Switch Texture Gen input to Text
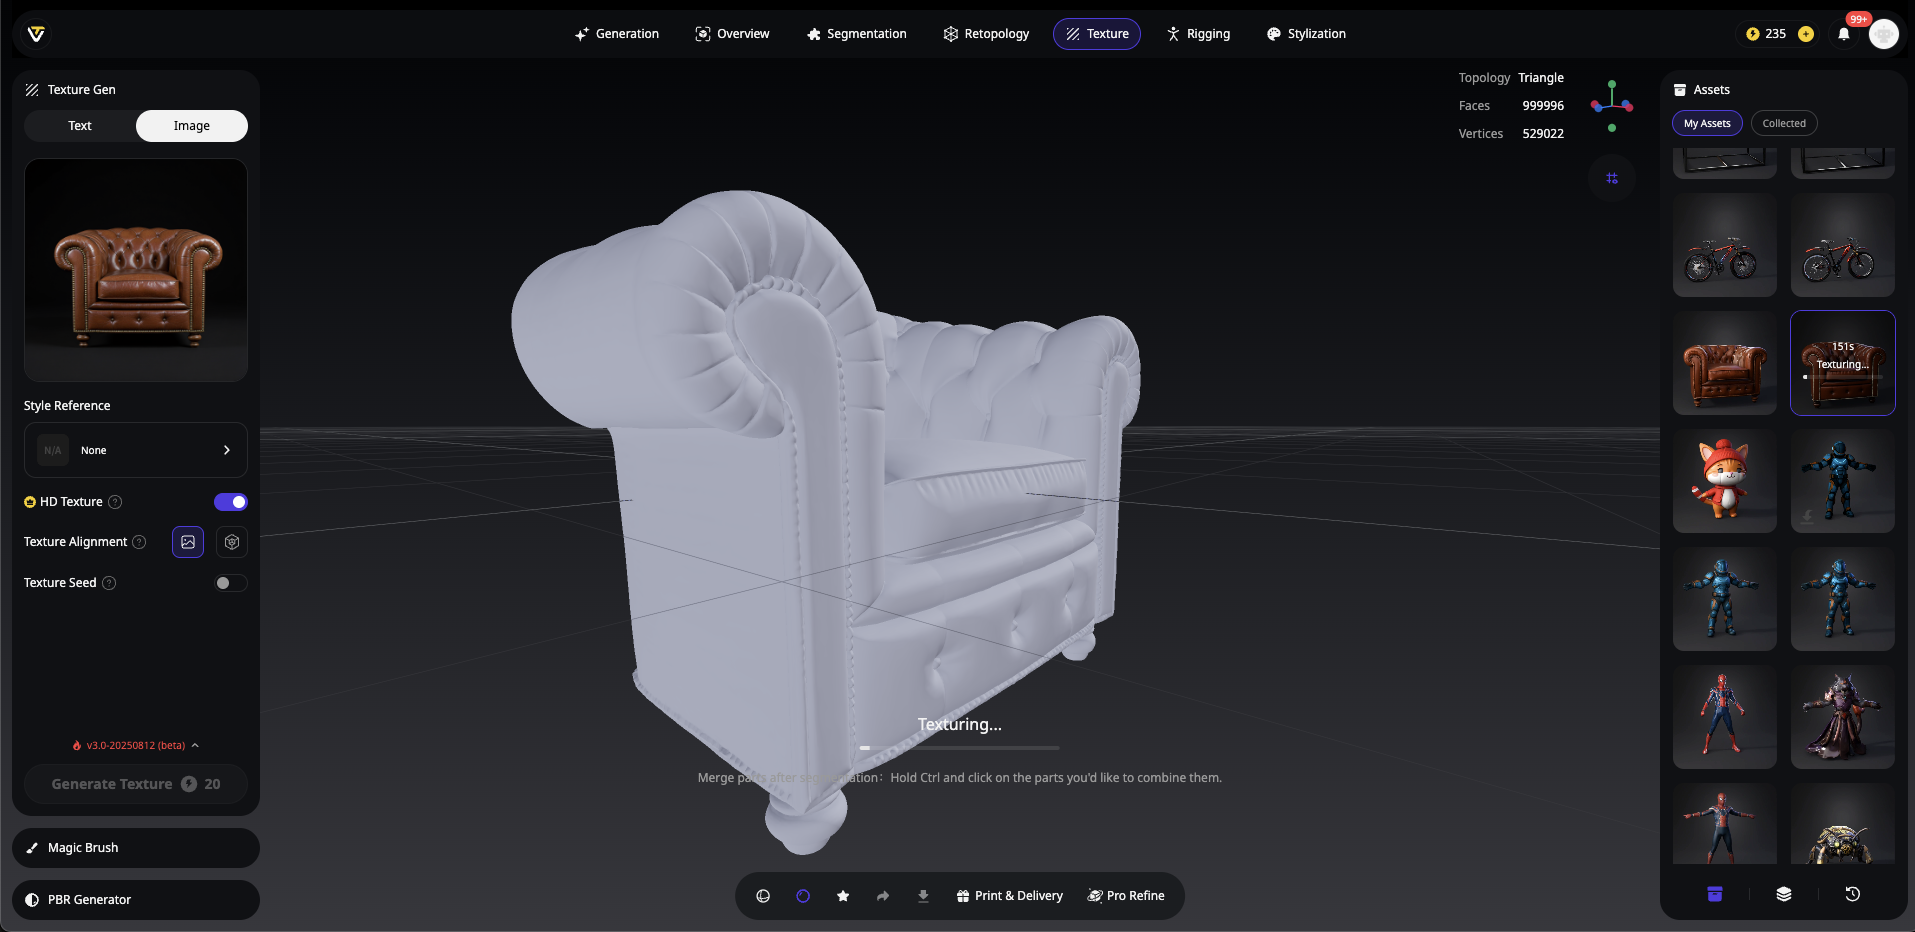Viewport: 1915px width, 932px height. tap(80, 126)
